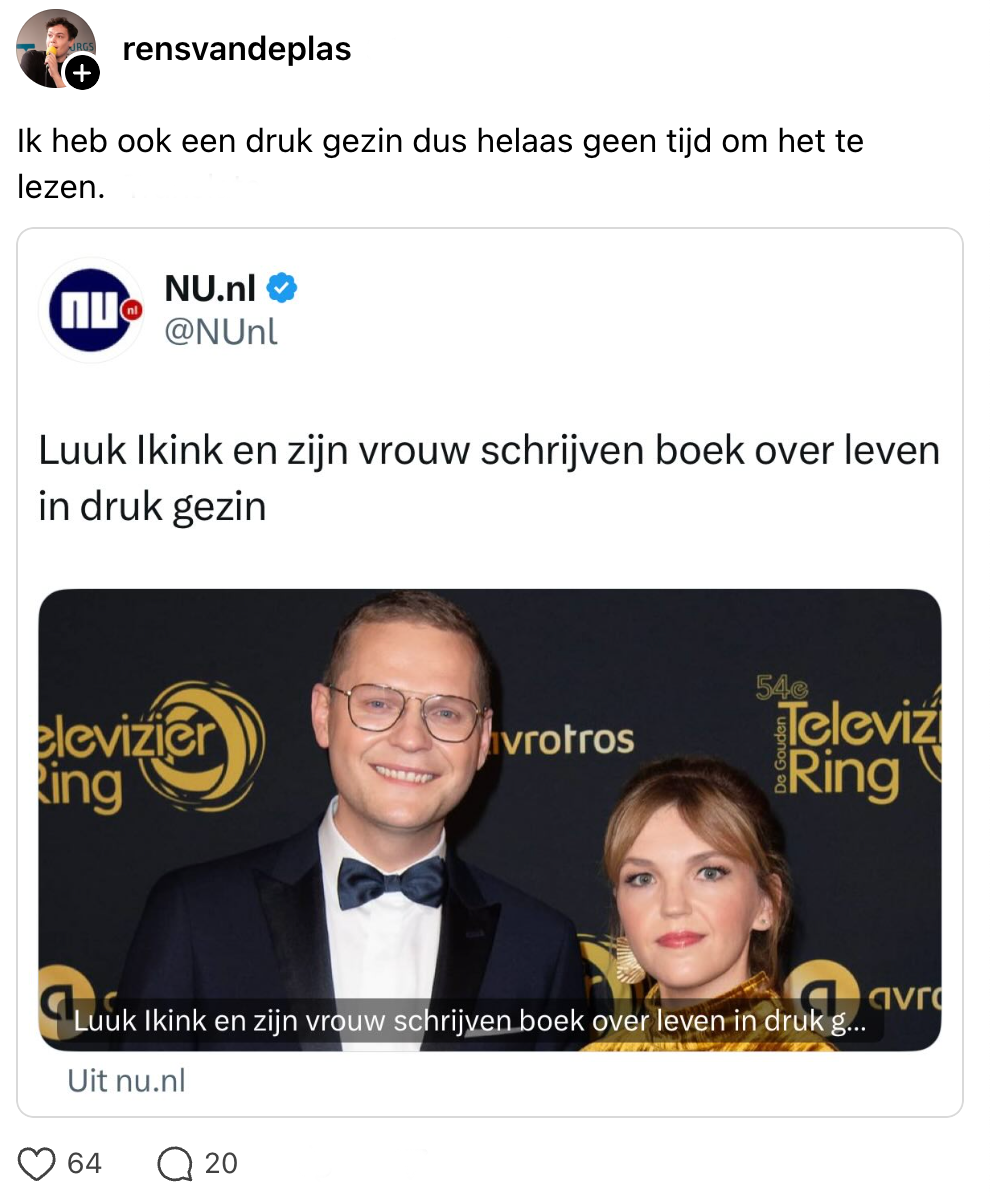Tap the plus follow badge on the avatar
Image resolution: width=990 pixels, height=1196 pixels.
click(82, 74)
